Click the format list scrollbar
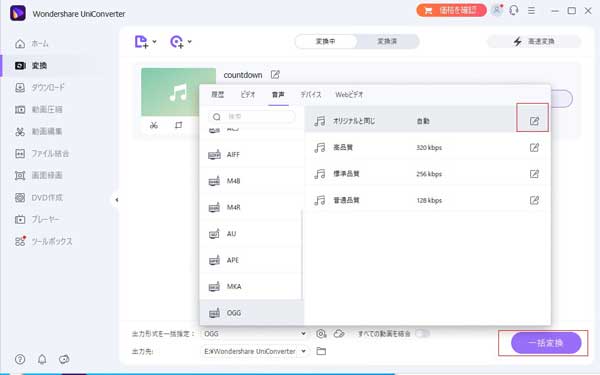Screen dimensions: 600x375 [302, 254]
